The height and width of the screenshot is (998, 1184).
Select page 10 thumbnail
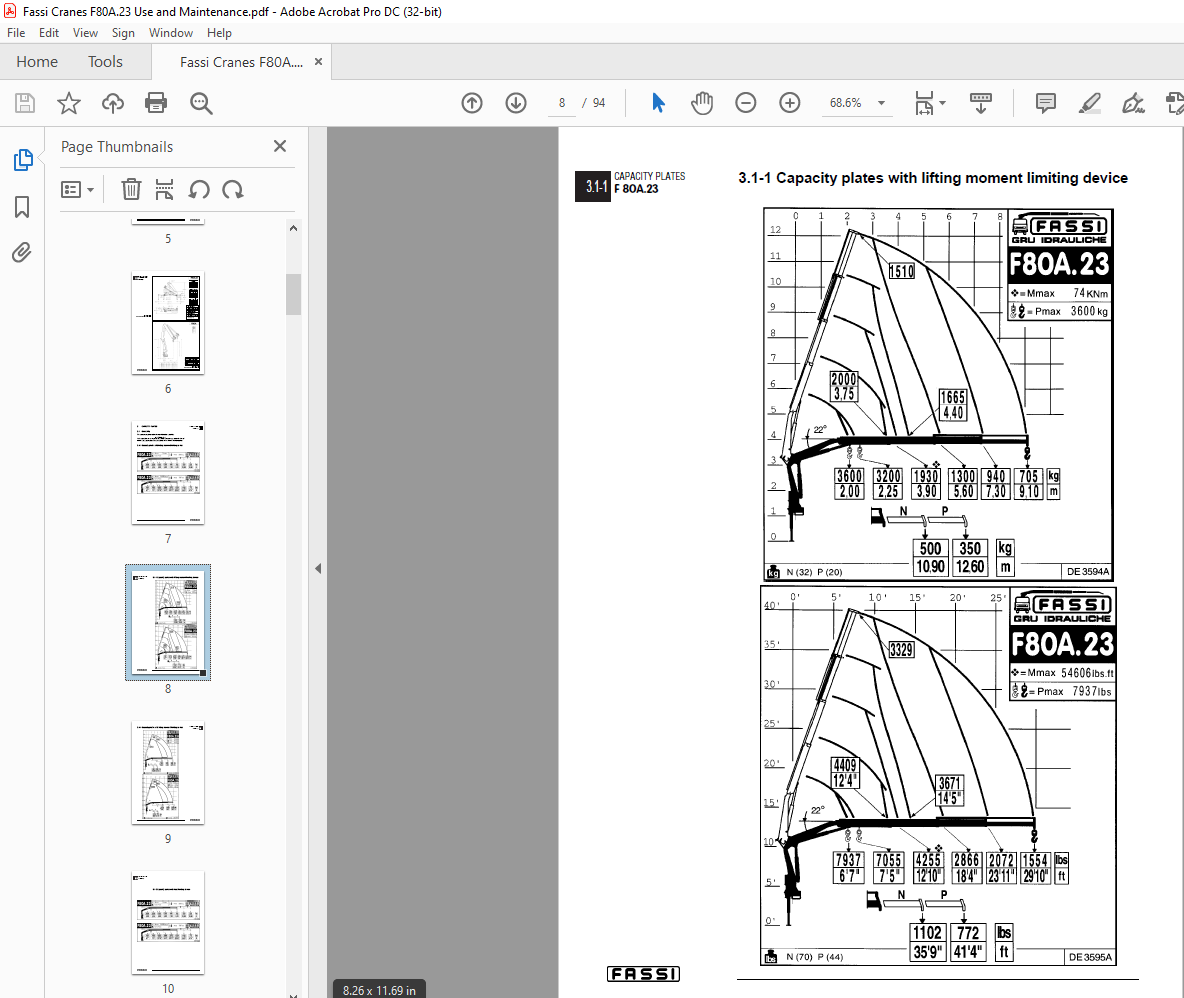click(168, 922)
